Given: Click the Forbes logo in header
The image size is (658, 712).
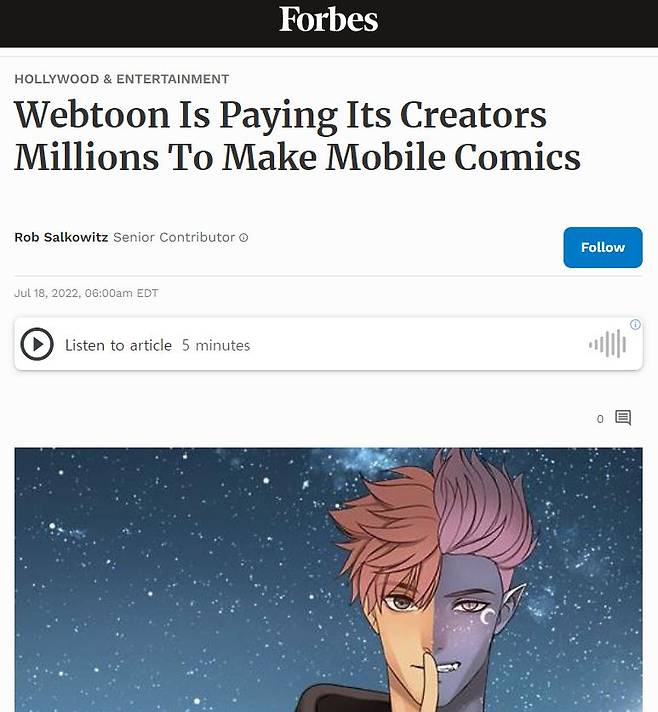Looking at the screenshot, I should [328, 20].
